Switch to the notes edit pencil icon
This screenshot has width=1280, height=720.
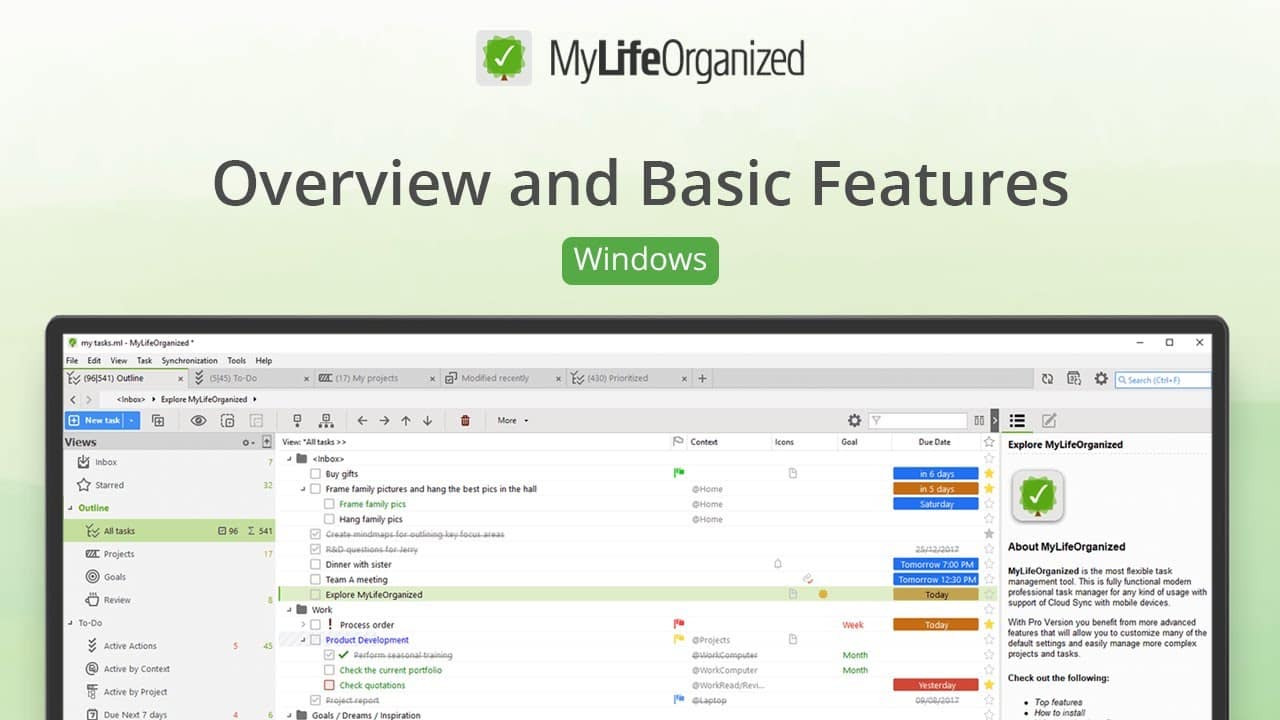(1048, 421)
